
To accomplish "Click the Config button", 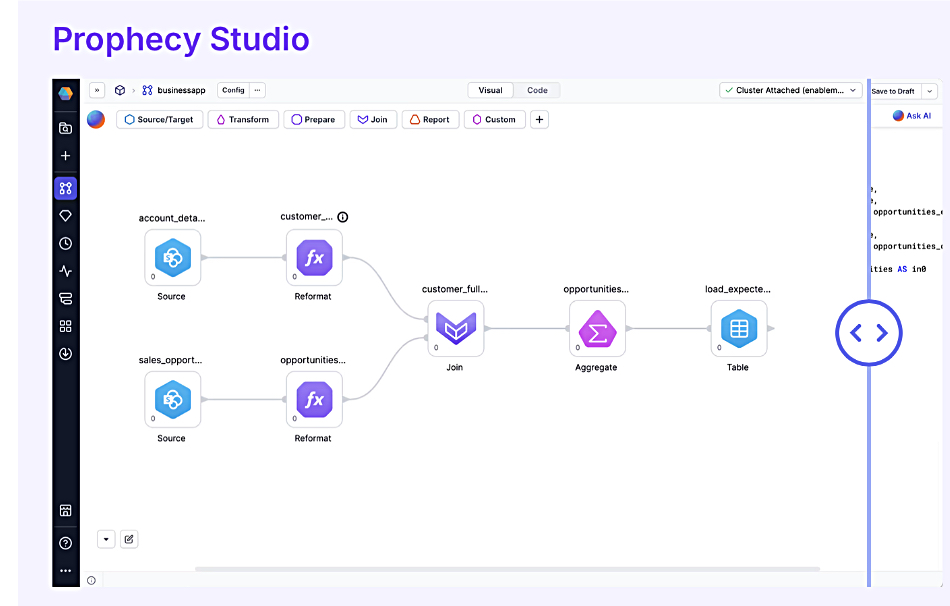I will tap(233, 90).
